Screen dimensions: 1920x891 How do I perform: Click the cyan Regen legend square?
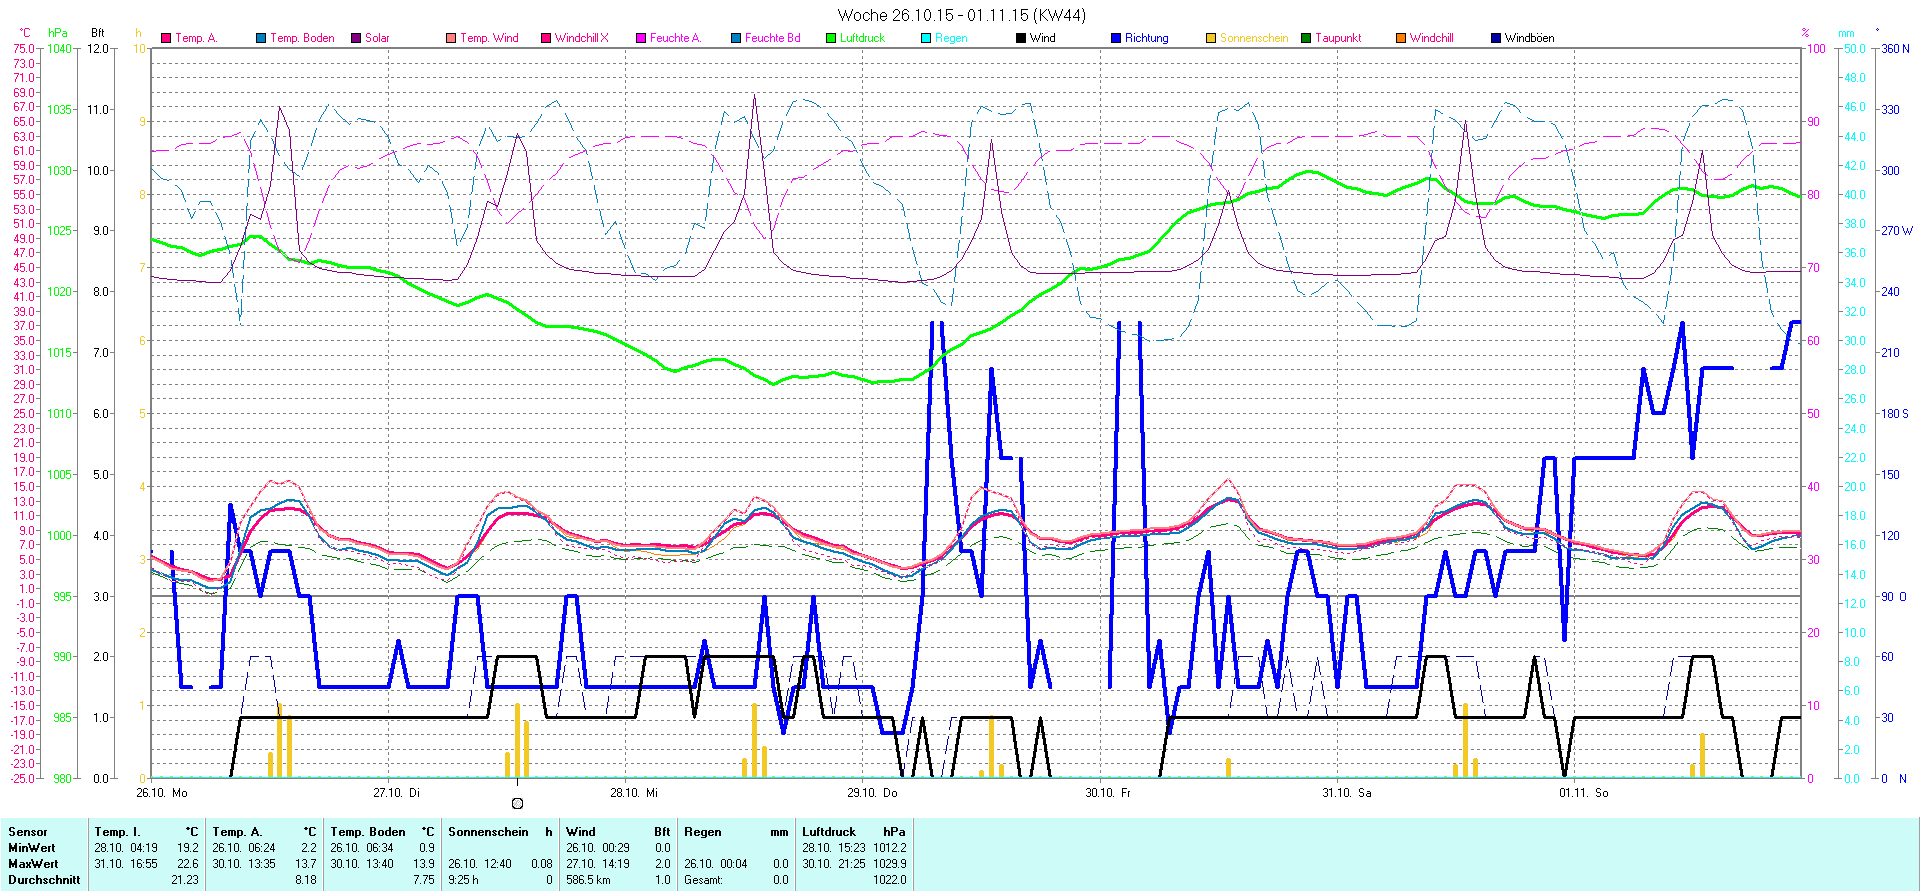(x=926, y=38)
